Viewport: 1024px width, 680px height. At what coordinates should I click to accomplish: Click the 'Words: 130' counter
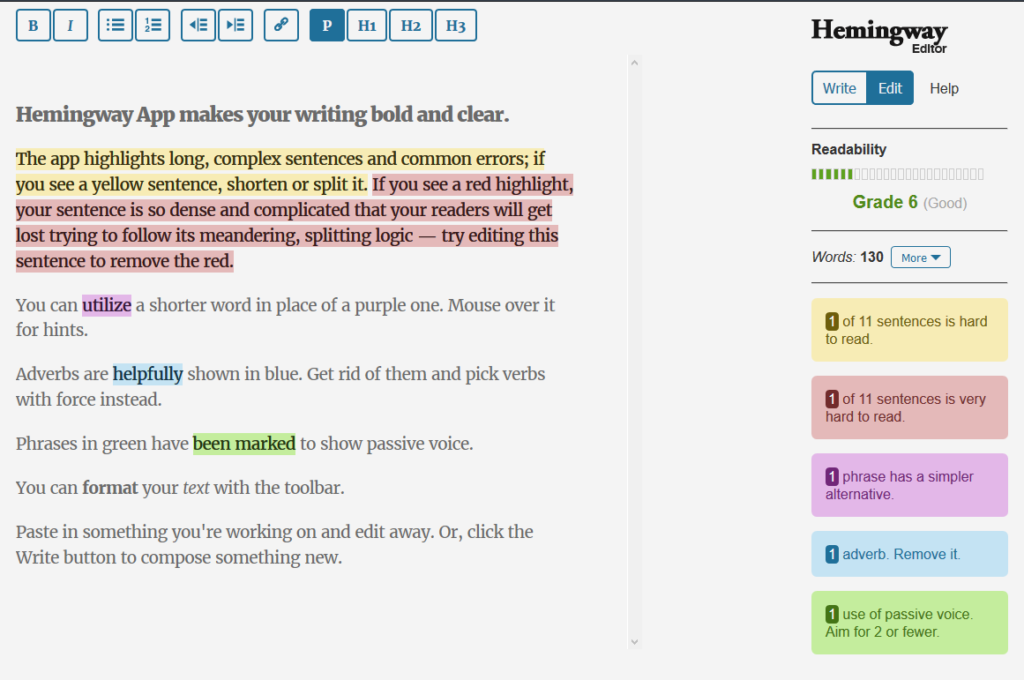[x=848, y=257]
